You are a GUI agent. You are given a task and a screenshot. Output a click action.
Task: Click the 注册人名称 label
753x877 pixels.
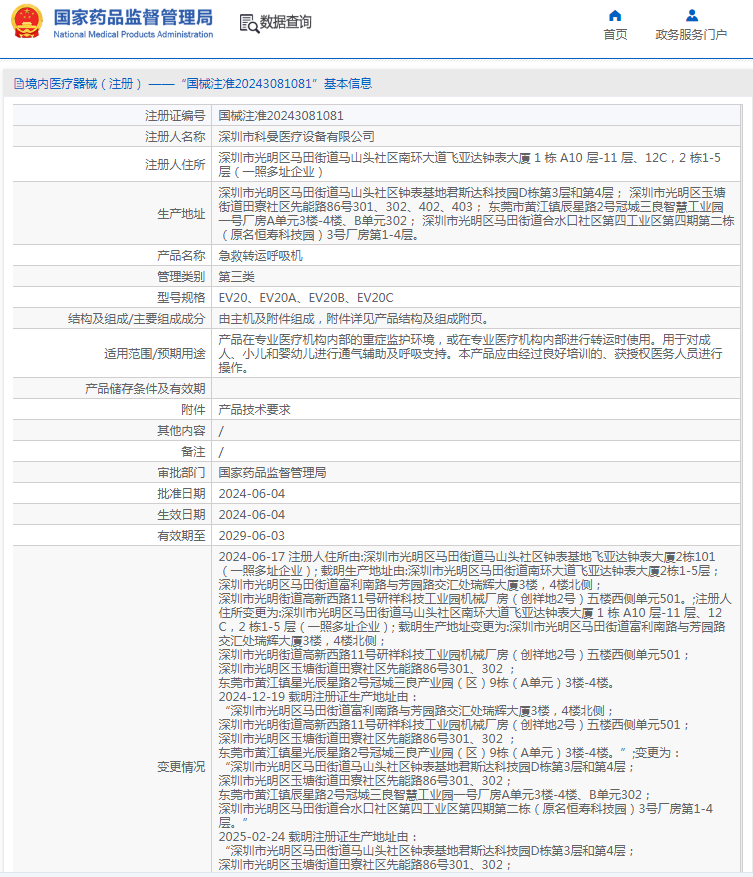175,137
